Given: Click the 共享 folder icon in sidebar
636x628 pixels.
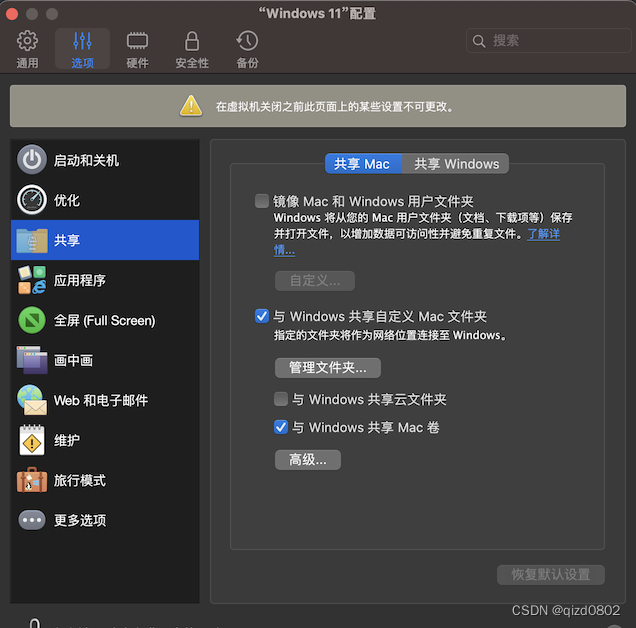Looking at the screenshot, I should pyautogui.click(x=32, y=240).
